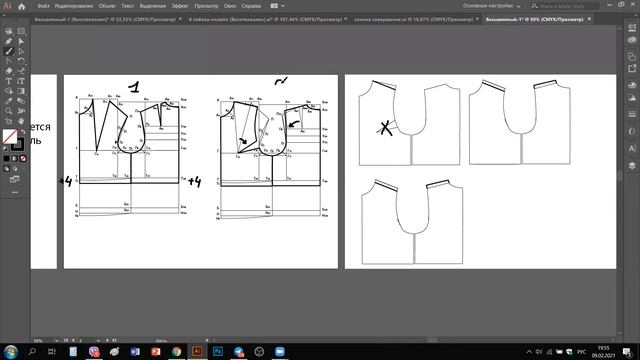The height and width of the screenshot is (360, 640).
Task: Open the Текст menu
Action: pos(127,6)
